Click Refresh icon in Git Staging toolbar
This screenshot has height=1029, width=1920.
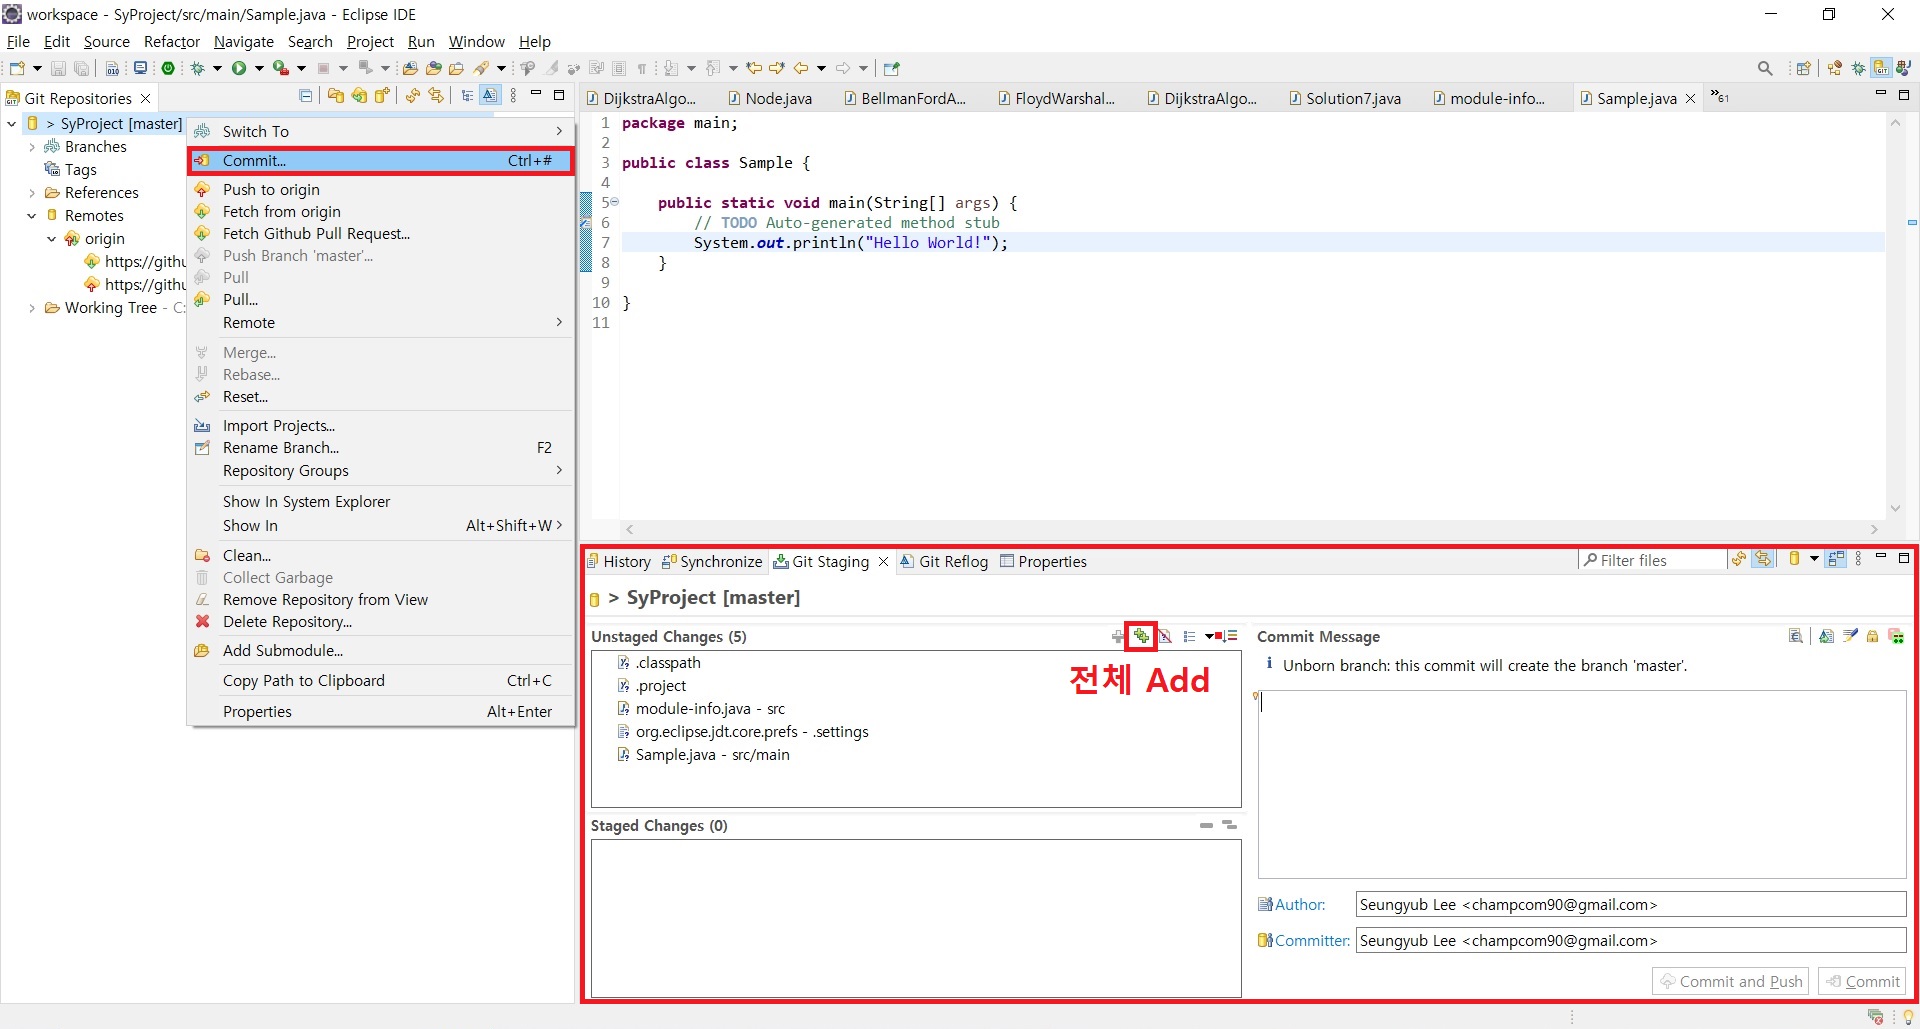point(1739,559)
